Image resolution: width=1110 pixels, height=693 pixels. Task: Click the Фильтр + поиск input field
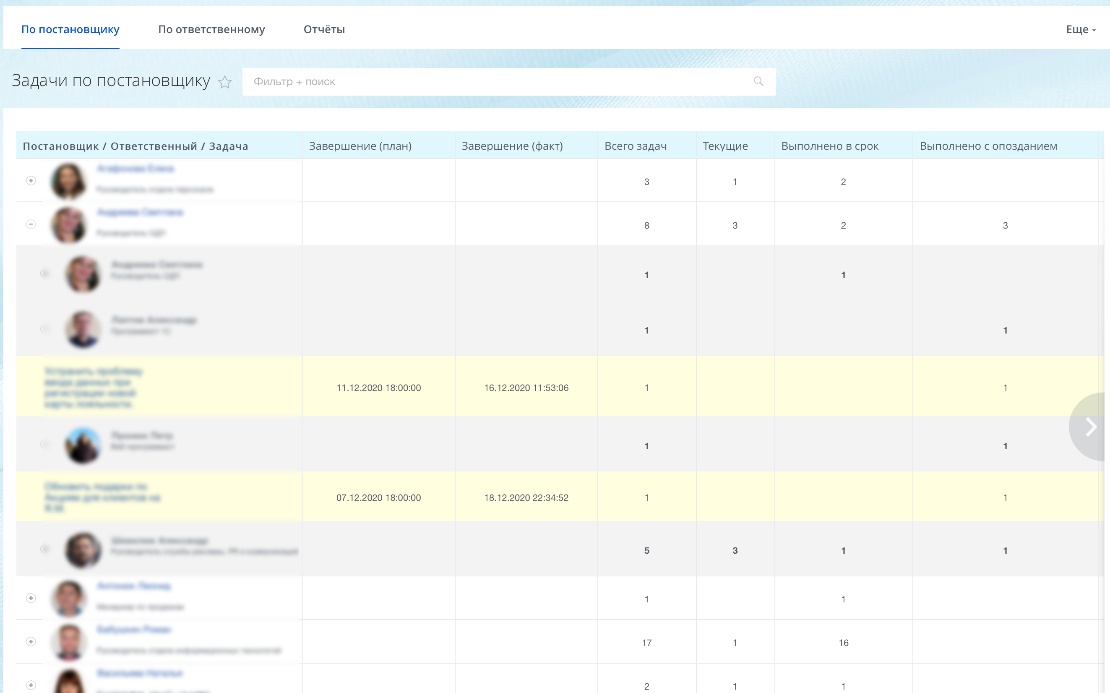click(509, 81)
